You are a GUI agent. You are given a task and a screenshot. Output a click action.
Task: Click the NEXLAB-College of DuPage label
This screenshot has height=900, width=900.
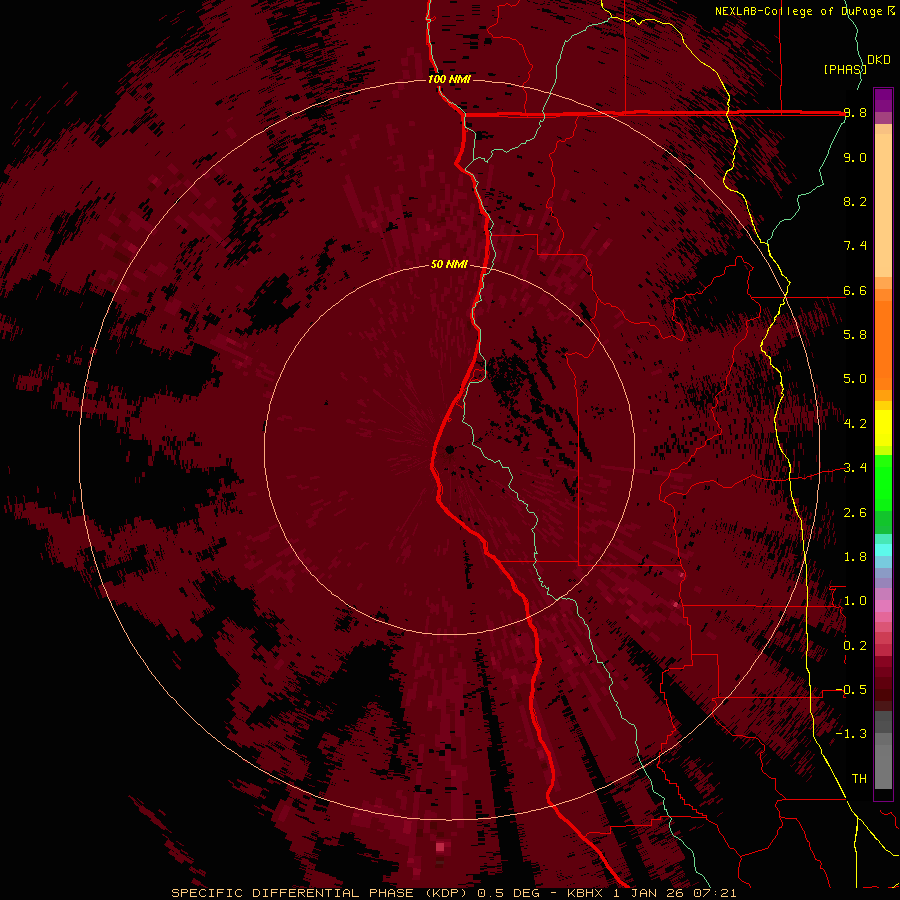[x=805, y=11]
